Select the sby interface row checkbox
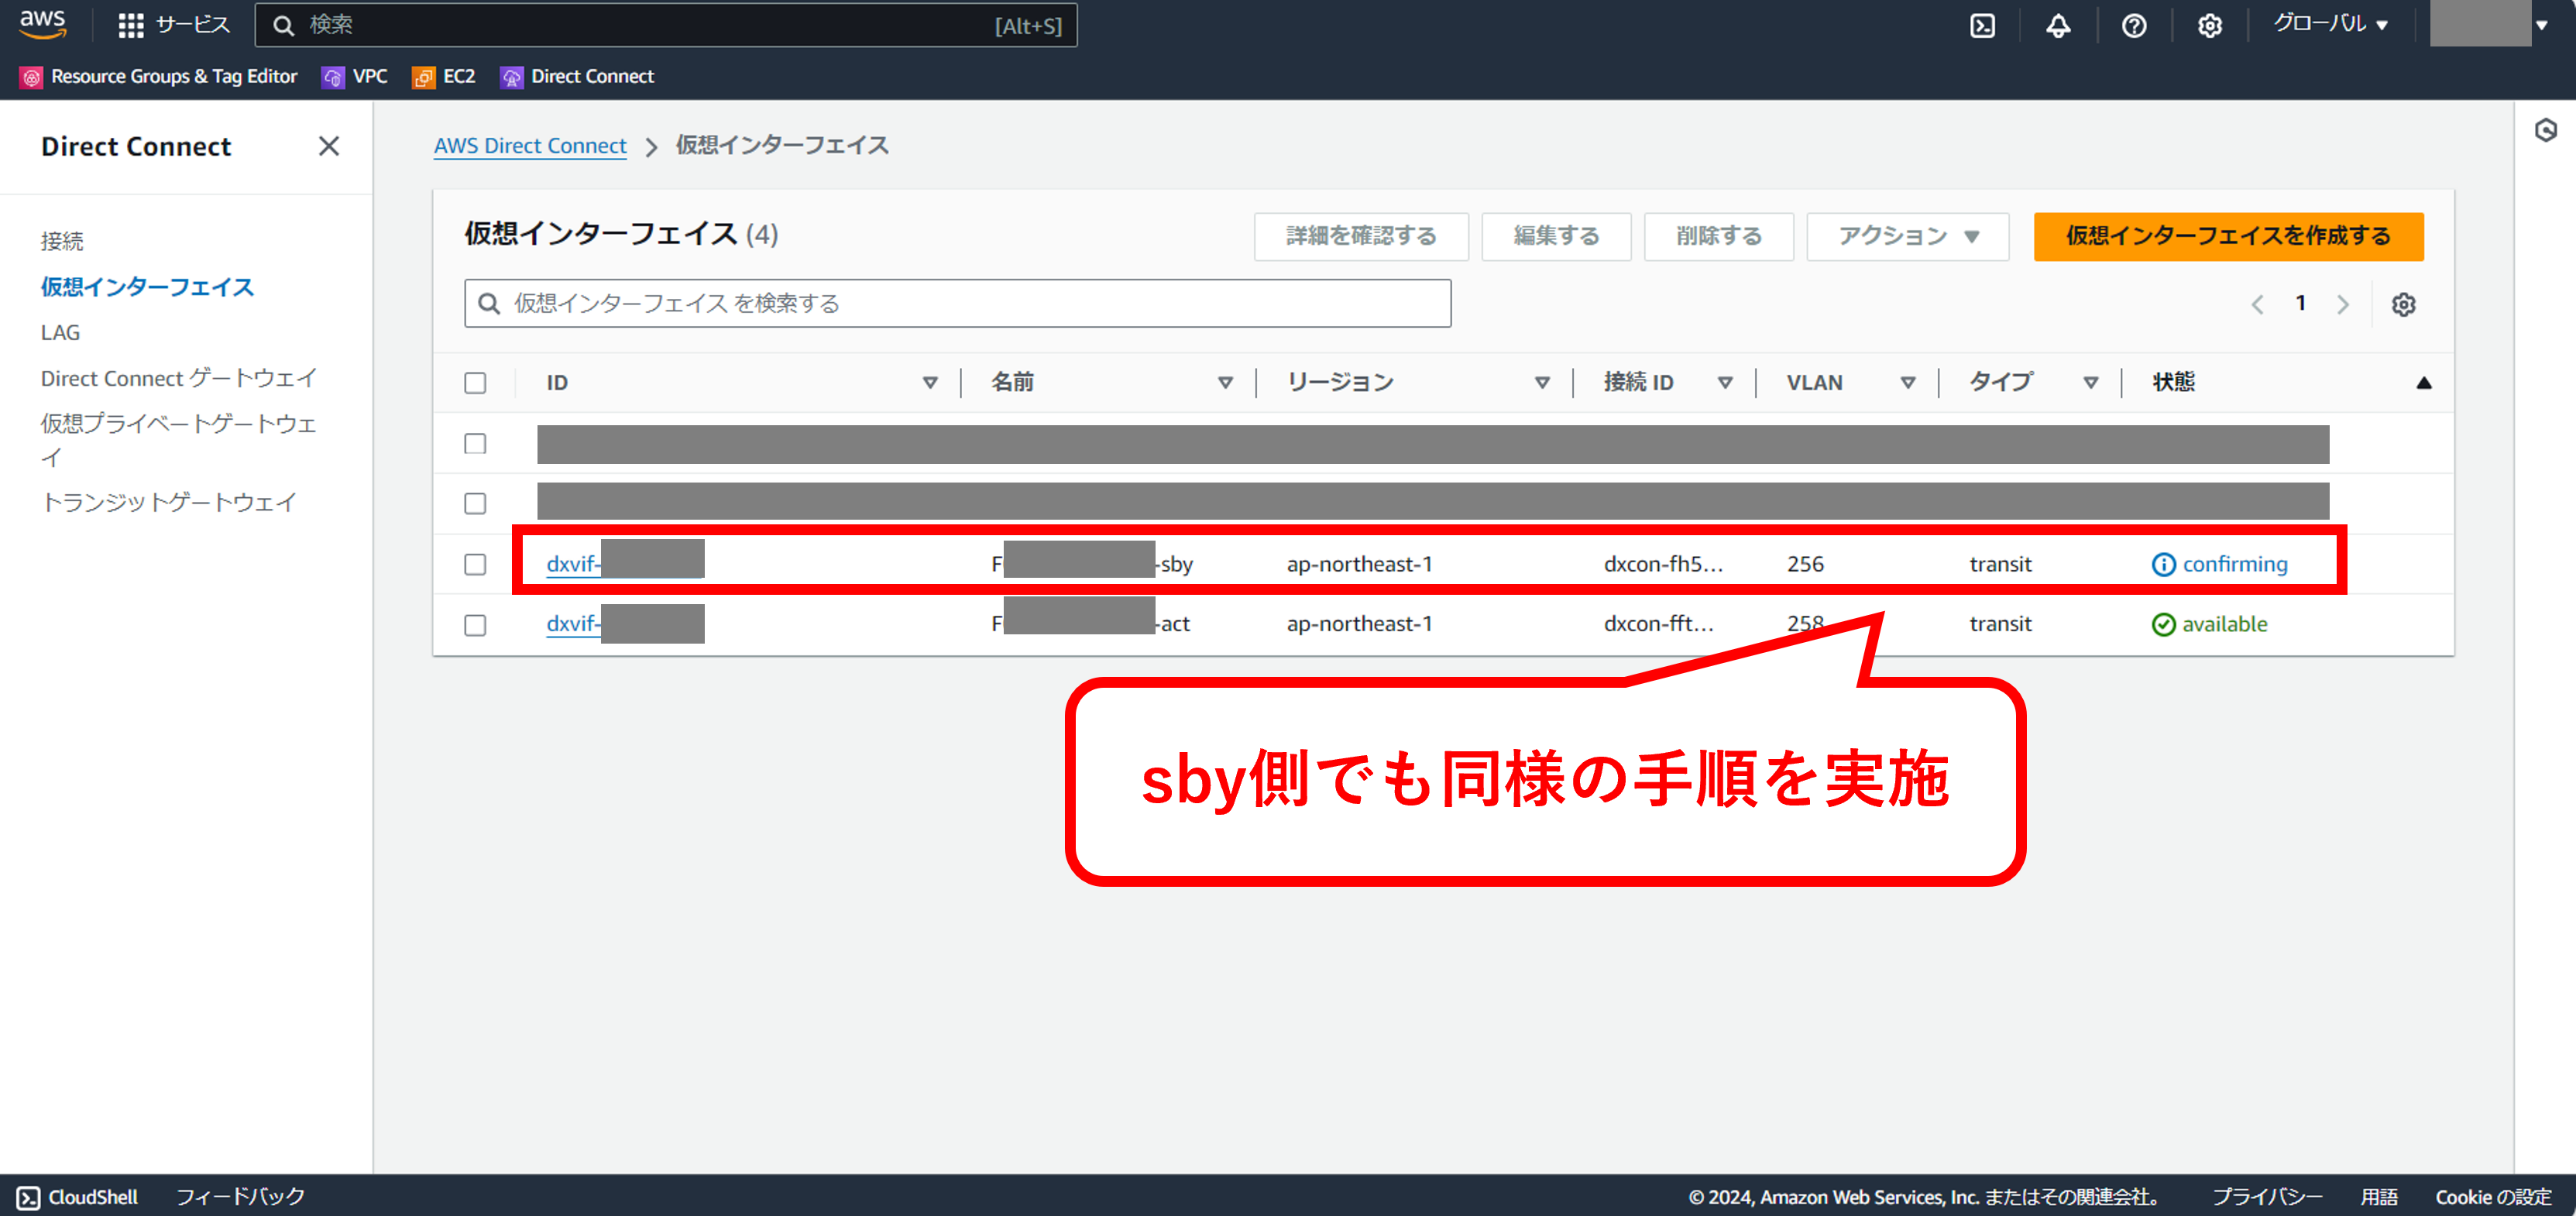 [x=475, y=564]
